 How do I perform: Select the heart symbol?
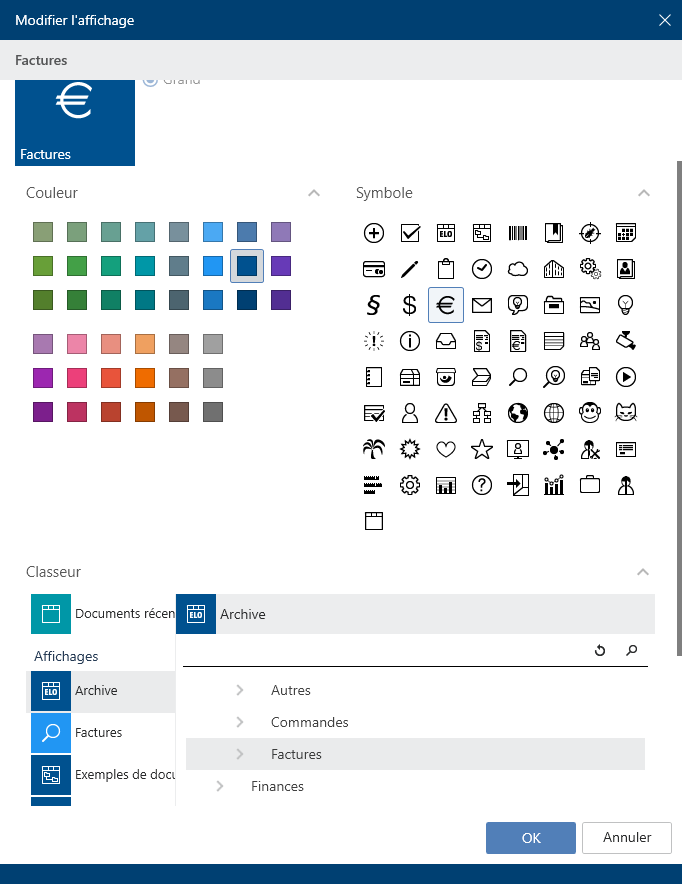click(x=446, y=449)
